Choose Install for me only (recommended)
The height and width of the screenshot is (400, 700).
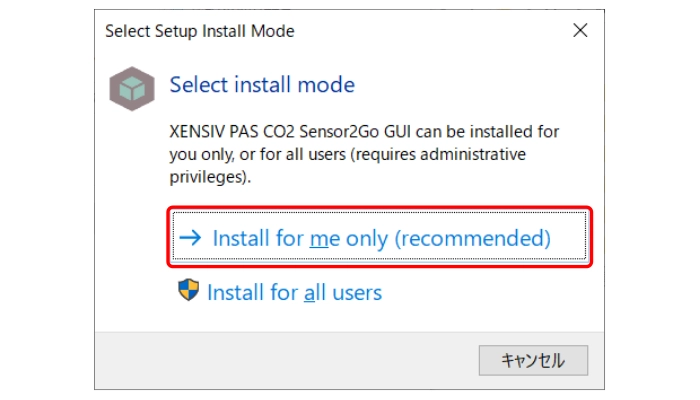379,236
